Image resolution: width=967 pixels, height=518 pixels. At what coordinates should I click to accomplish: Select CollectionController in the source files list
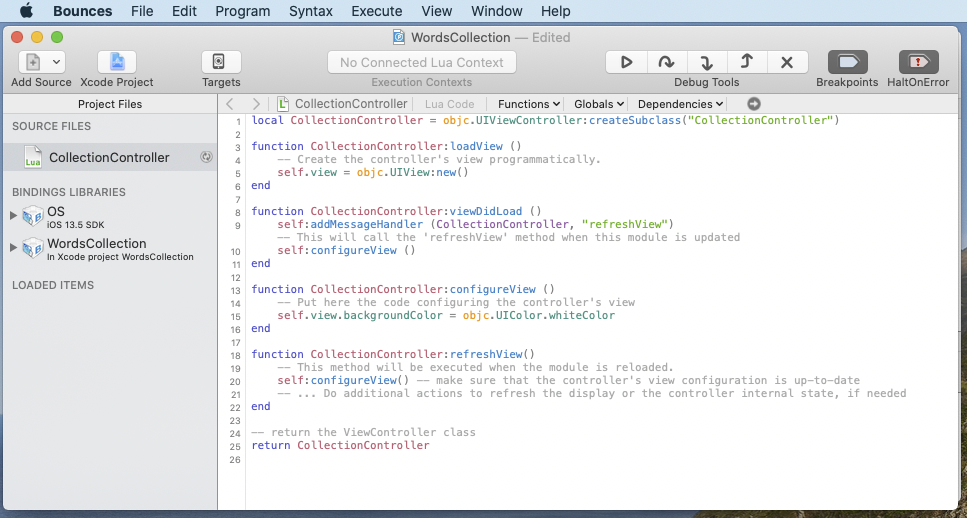109,157
